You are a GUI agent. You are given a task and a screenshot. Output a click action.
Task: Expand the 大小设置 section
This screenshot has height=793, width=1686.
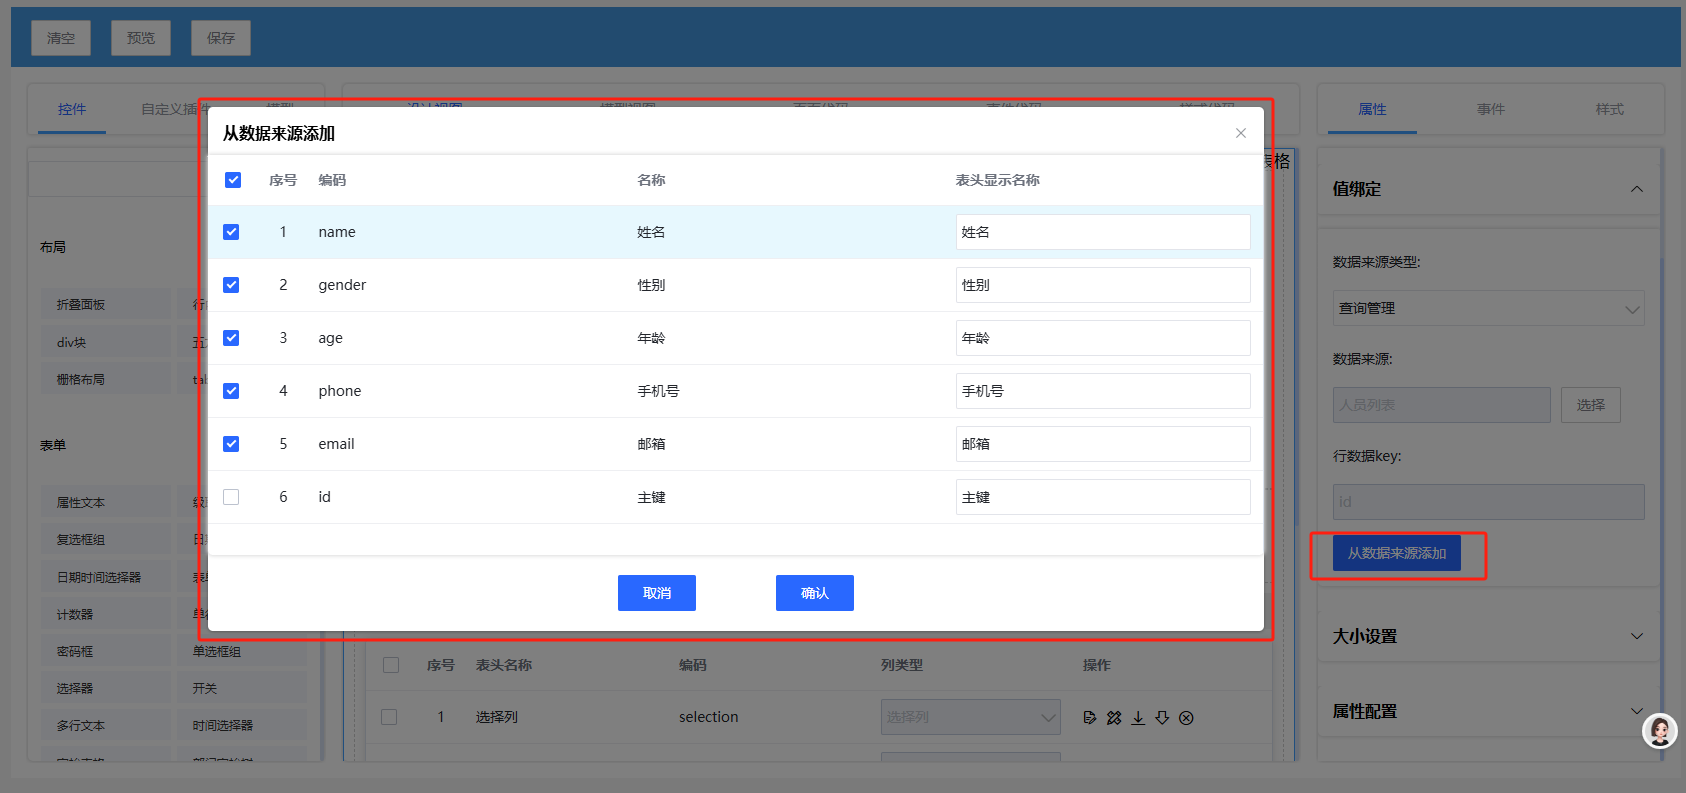(x=1636, y=636)
